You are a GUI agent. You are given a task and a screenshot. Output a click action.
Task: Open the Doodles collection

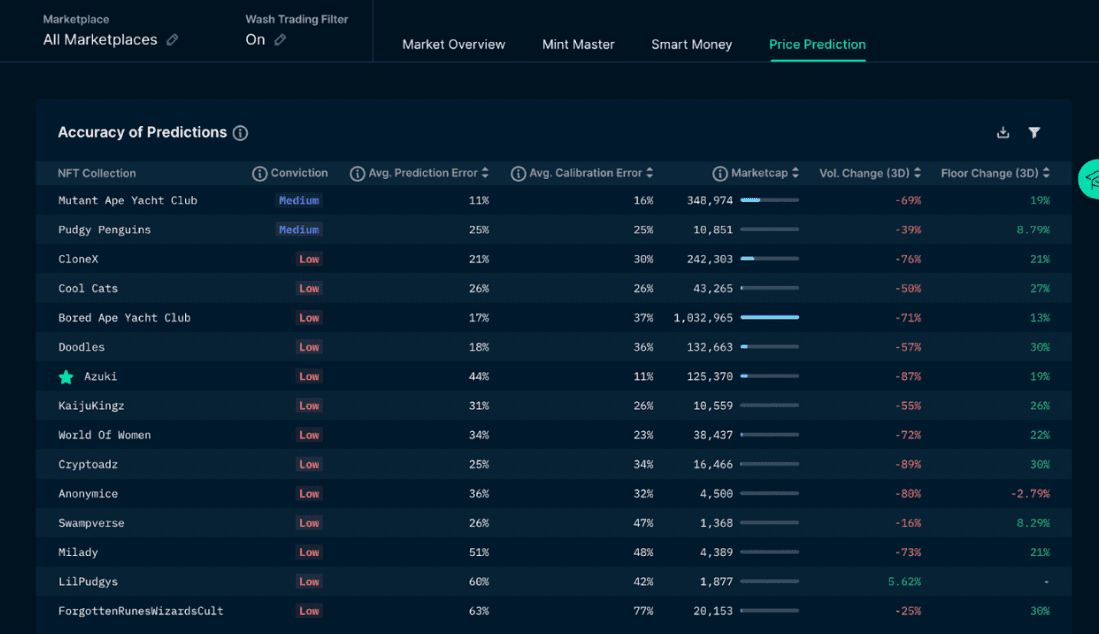81,347
